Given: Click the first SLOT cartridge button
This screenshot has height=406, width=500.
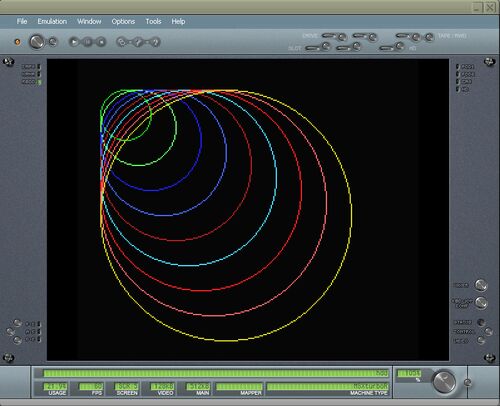Looking at the screenshot, I should coord(326,46).
